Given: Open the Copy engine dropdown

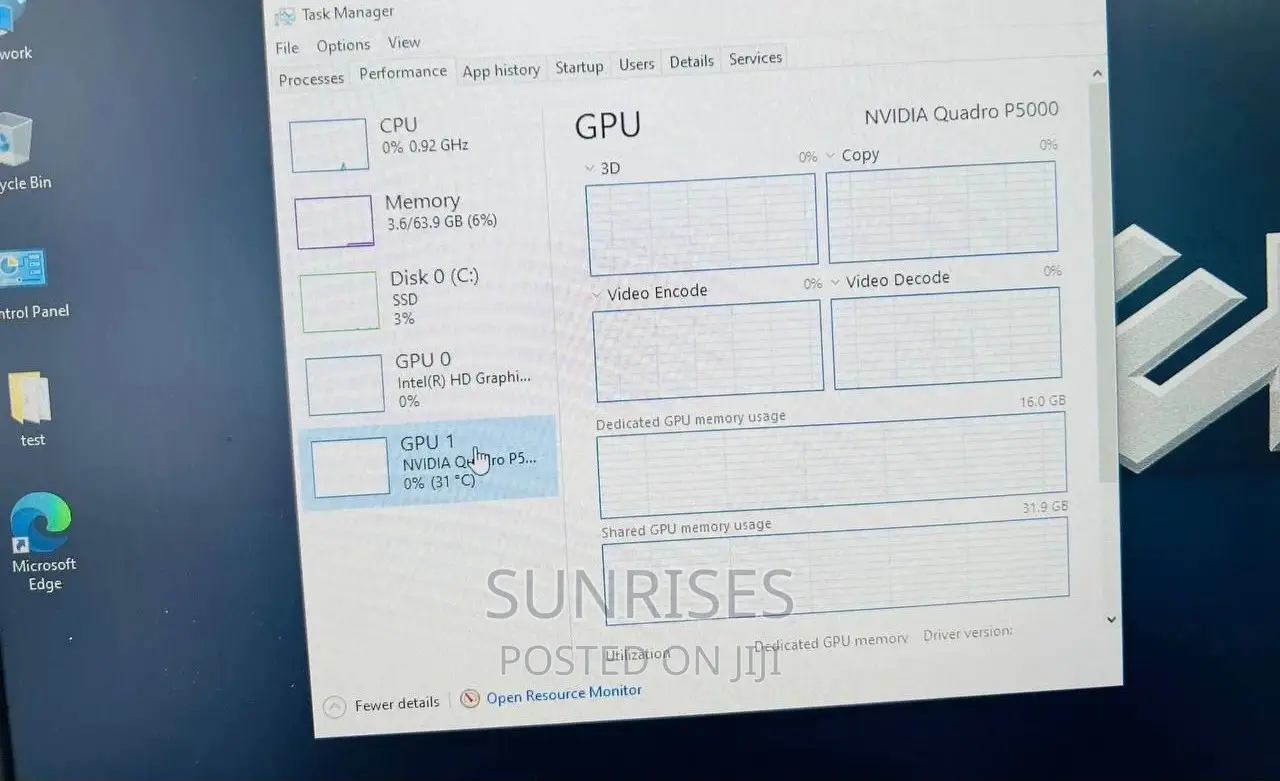Looking at the screenshot, I should pos(830,156).
